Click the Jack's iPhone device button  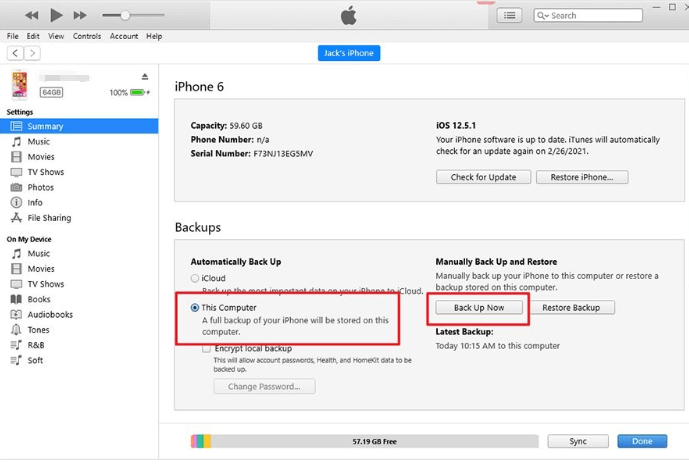(x=349, y=53)
